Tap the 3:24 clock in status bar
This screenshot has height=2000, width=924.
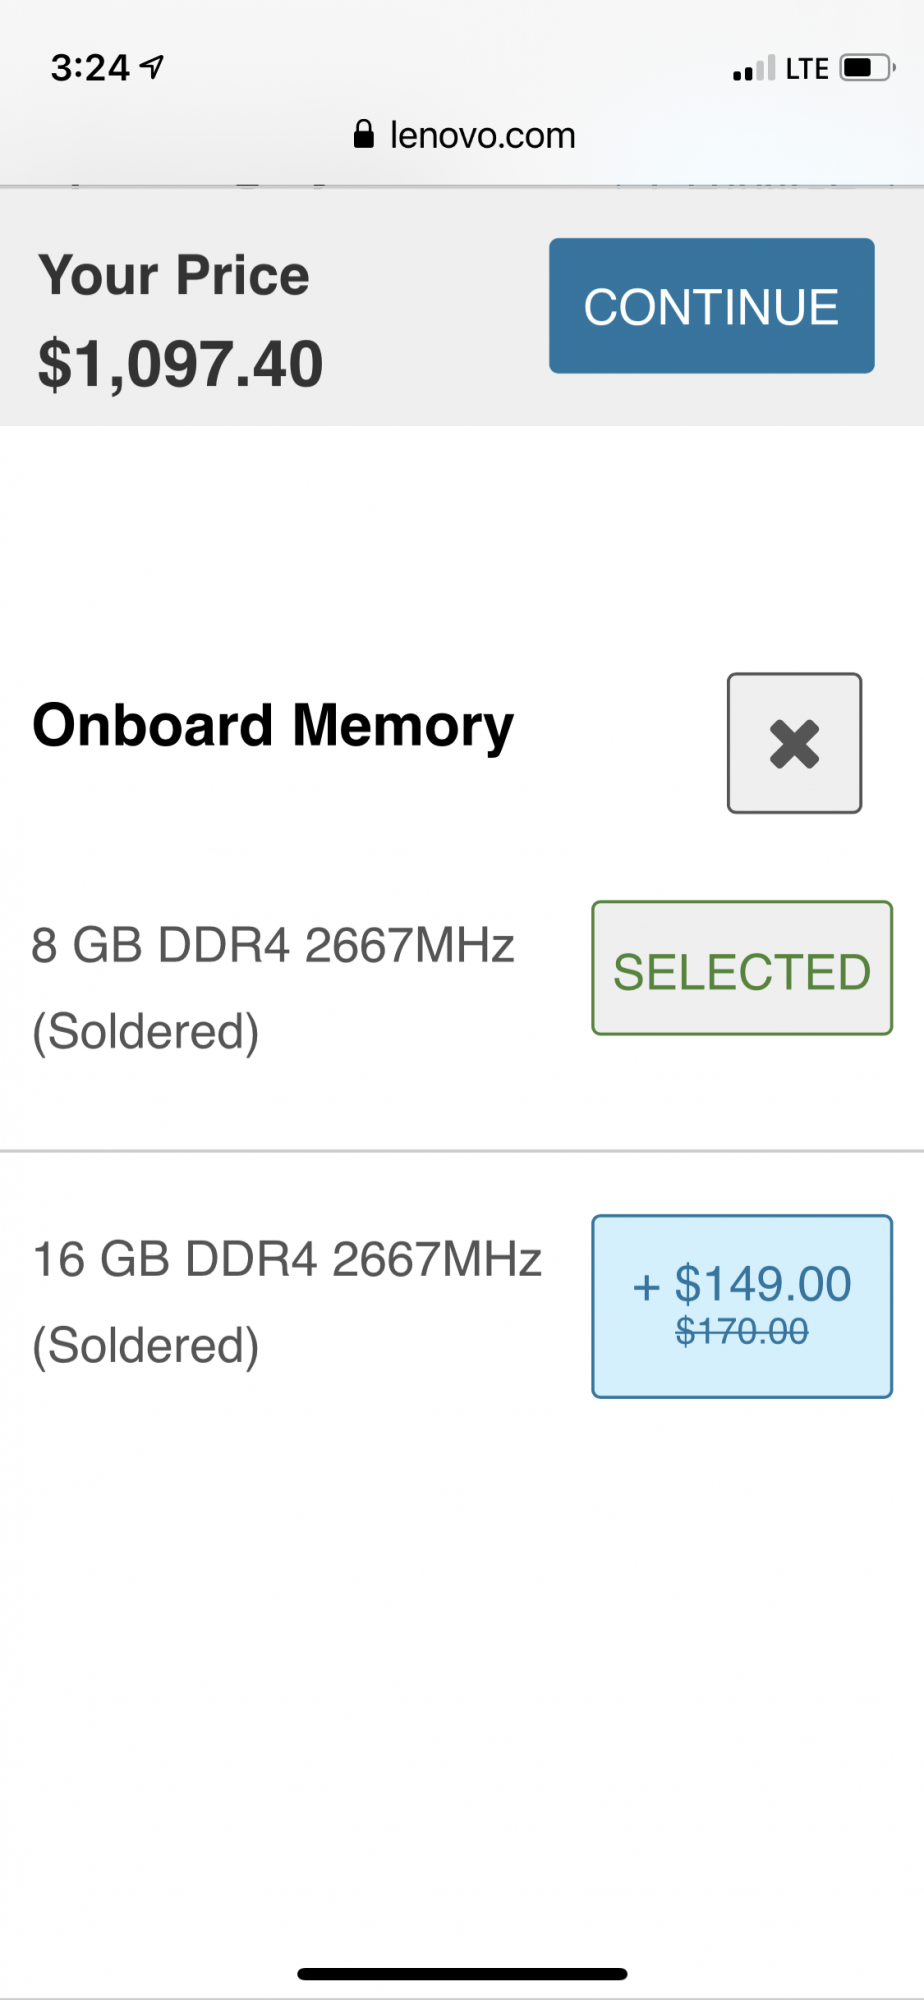(x=90, y=68)
